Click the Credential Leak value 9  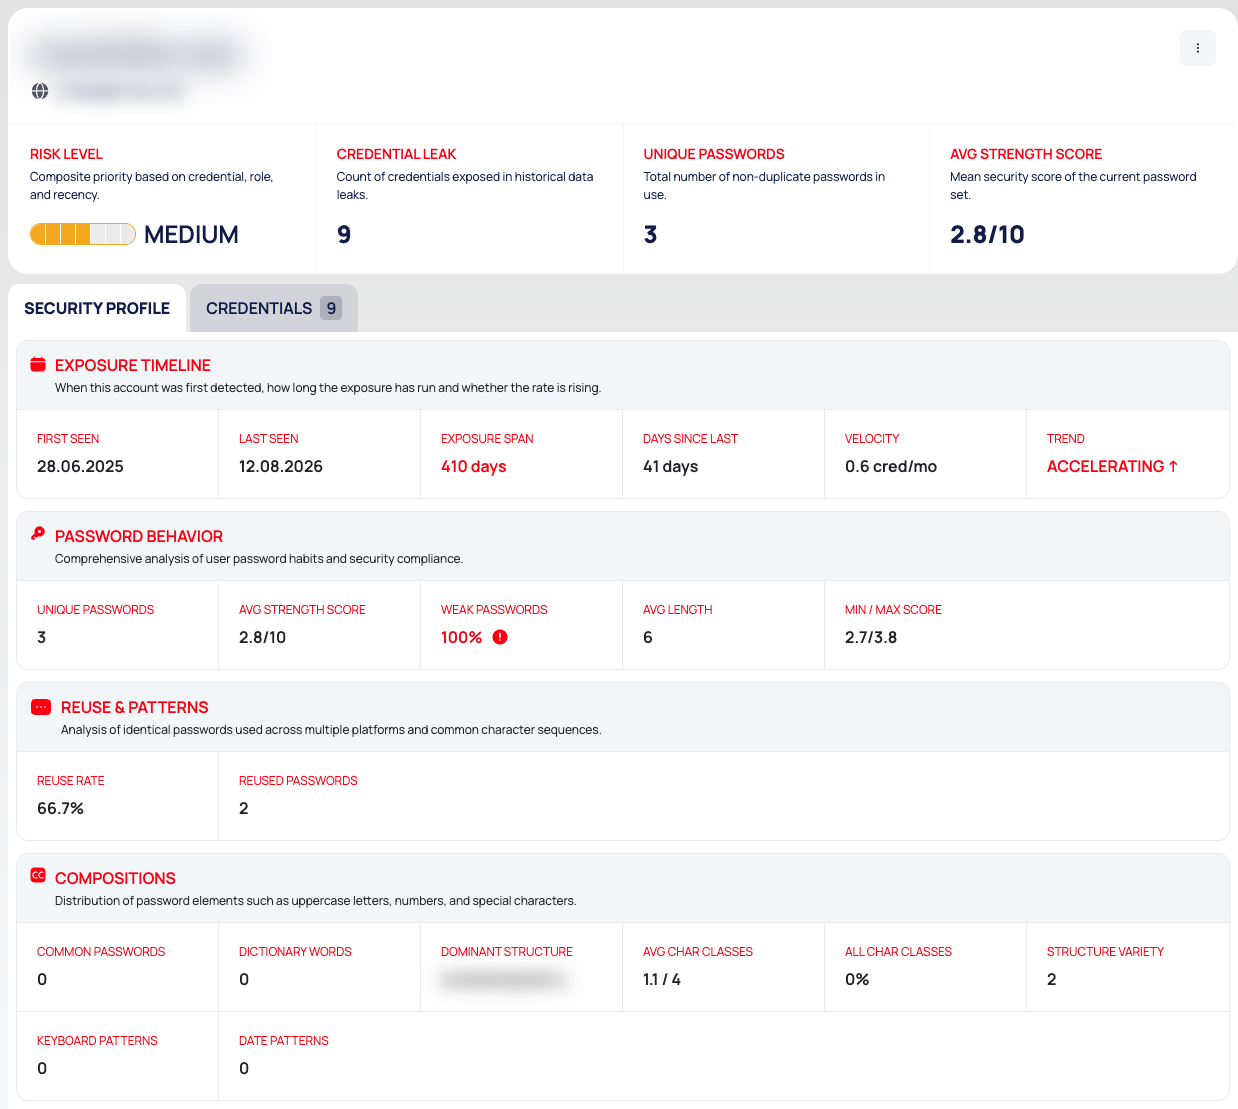click(344, 234)
